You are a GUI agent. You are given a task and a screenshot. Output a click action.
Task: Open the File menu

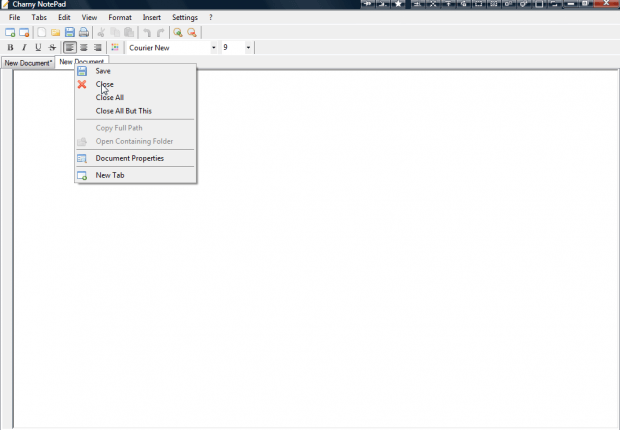[x=15, y=17]
